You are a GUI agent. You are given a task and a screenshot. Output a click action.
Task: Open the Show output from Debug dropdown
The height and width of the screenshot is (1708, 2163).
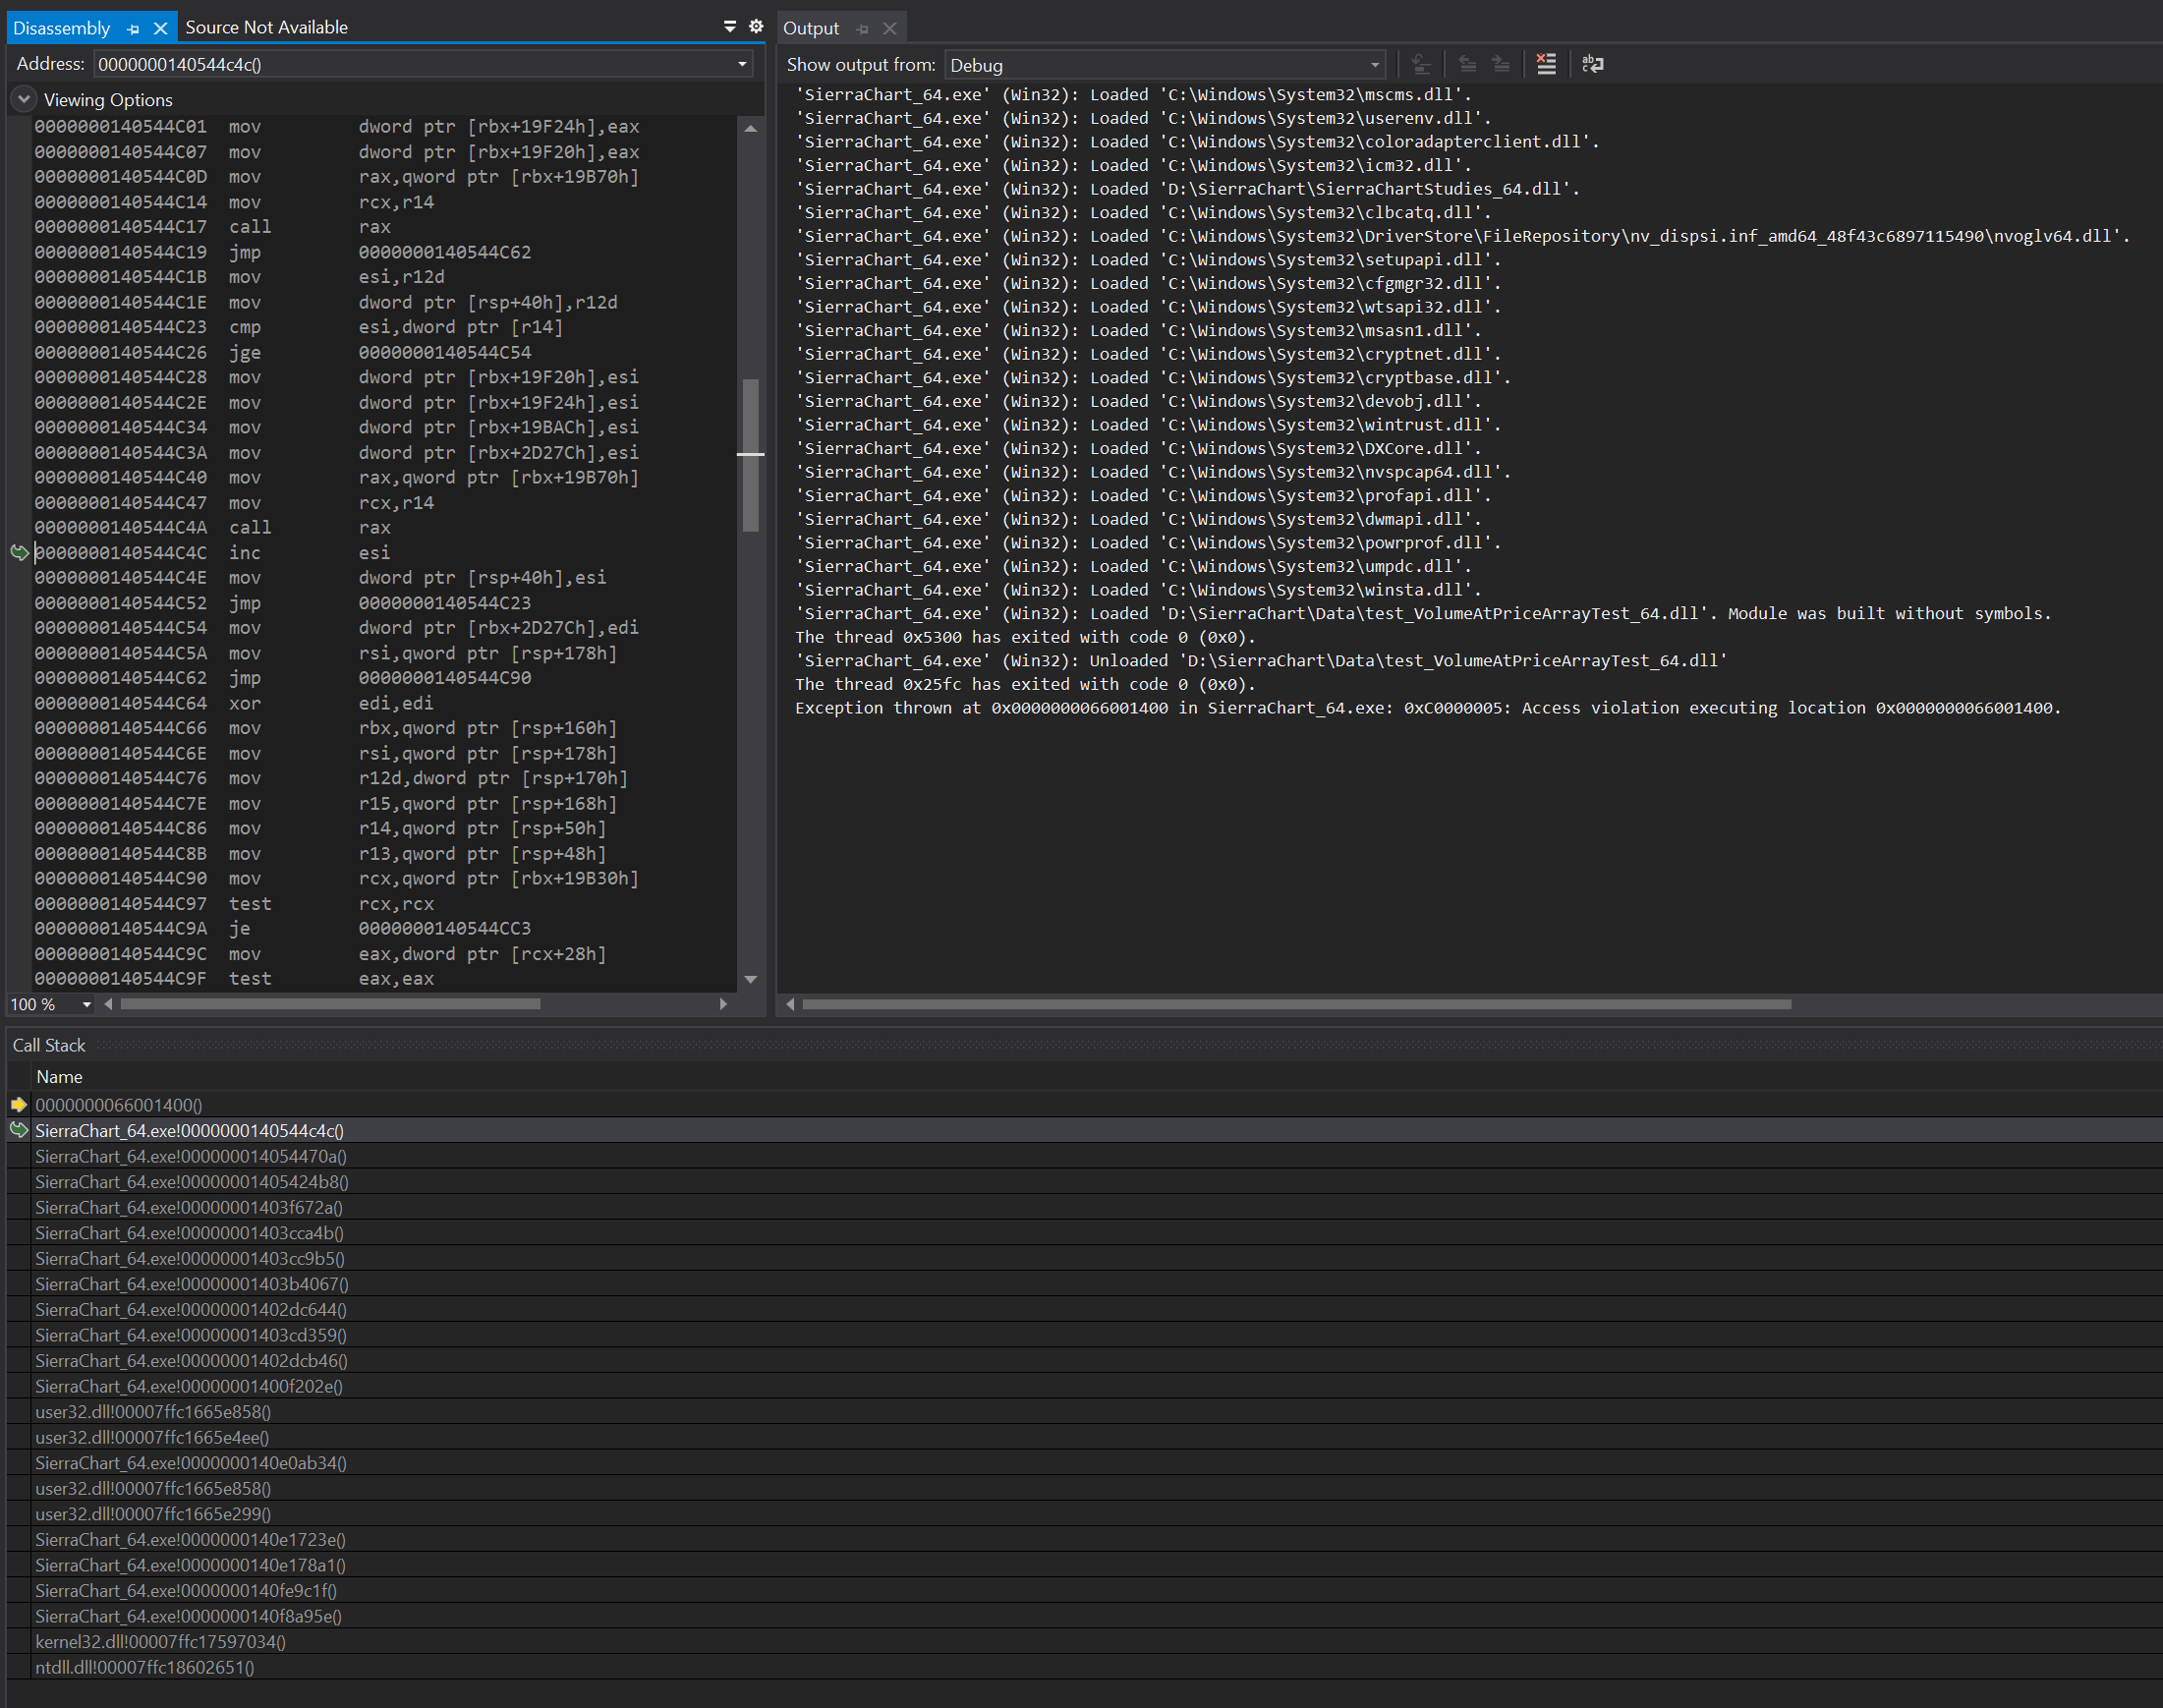[1375, 65]
